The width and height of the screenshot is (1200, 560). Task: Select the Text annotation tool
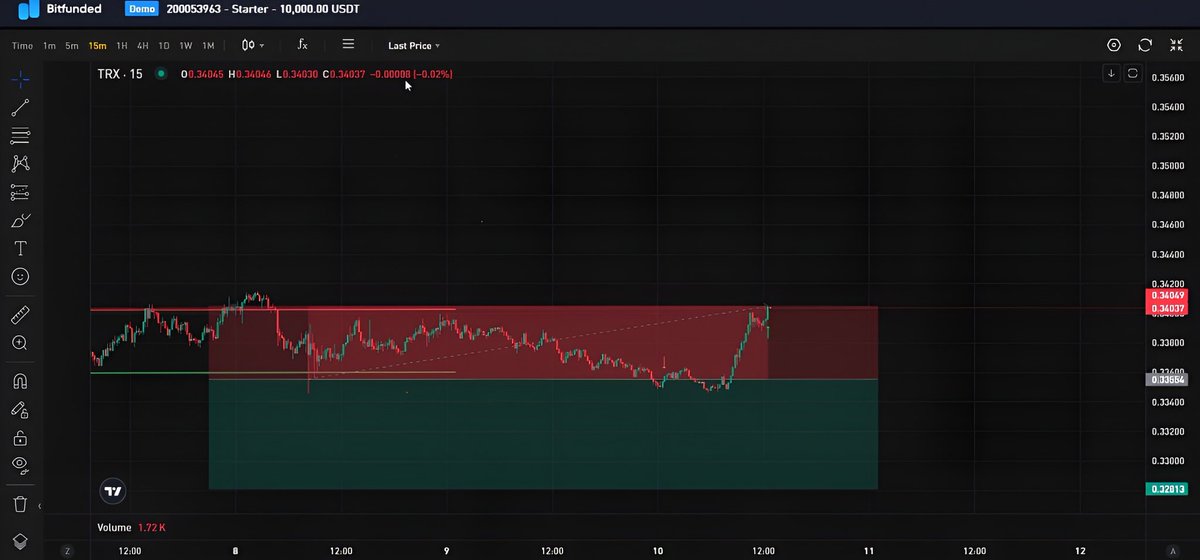[x=20, y=248]
